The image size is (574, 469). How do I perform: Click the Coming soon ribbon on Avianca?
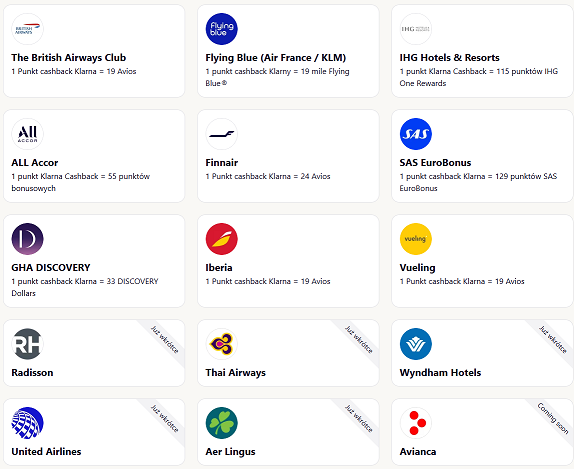[x=553, y=418]
